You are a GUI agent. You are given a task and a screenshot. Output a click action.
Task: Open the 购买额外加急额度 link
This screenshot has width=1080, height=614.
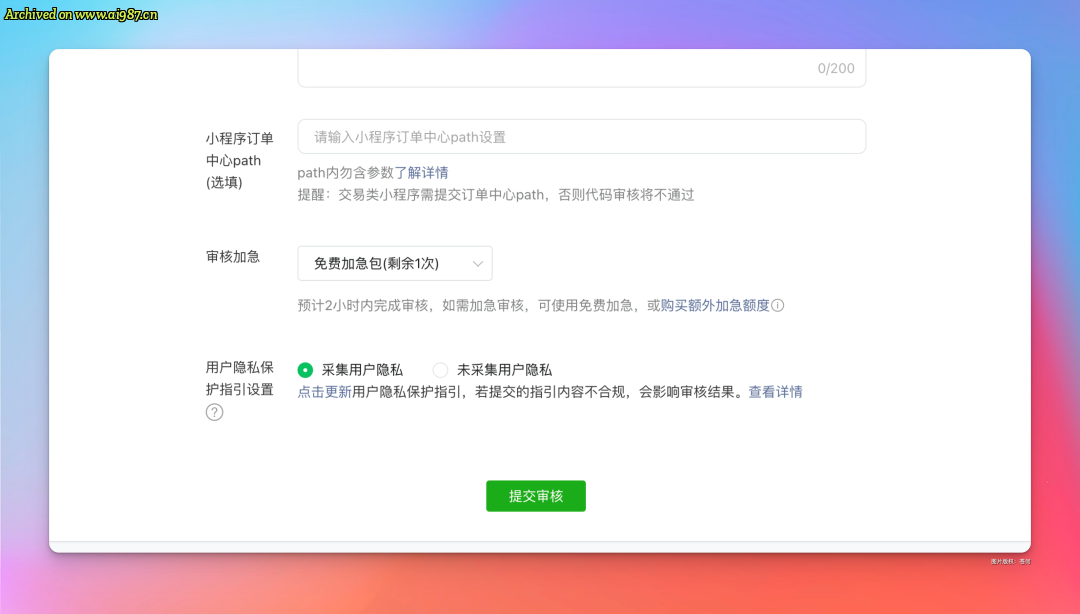[x=715, y=305]
